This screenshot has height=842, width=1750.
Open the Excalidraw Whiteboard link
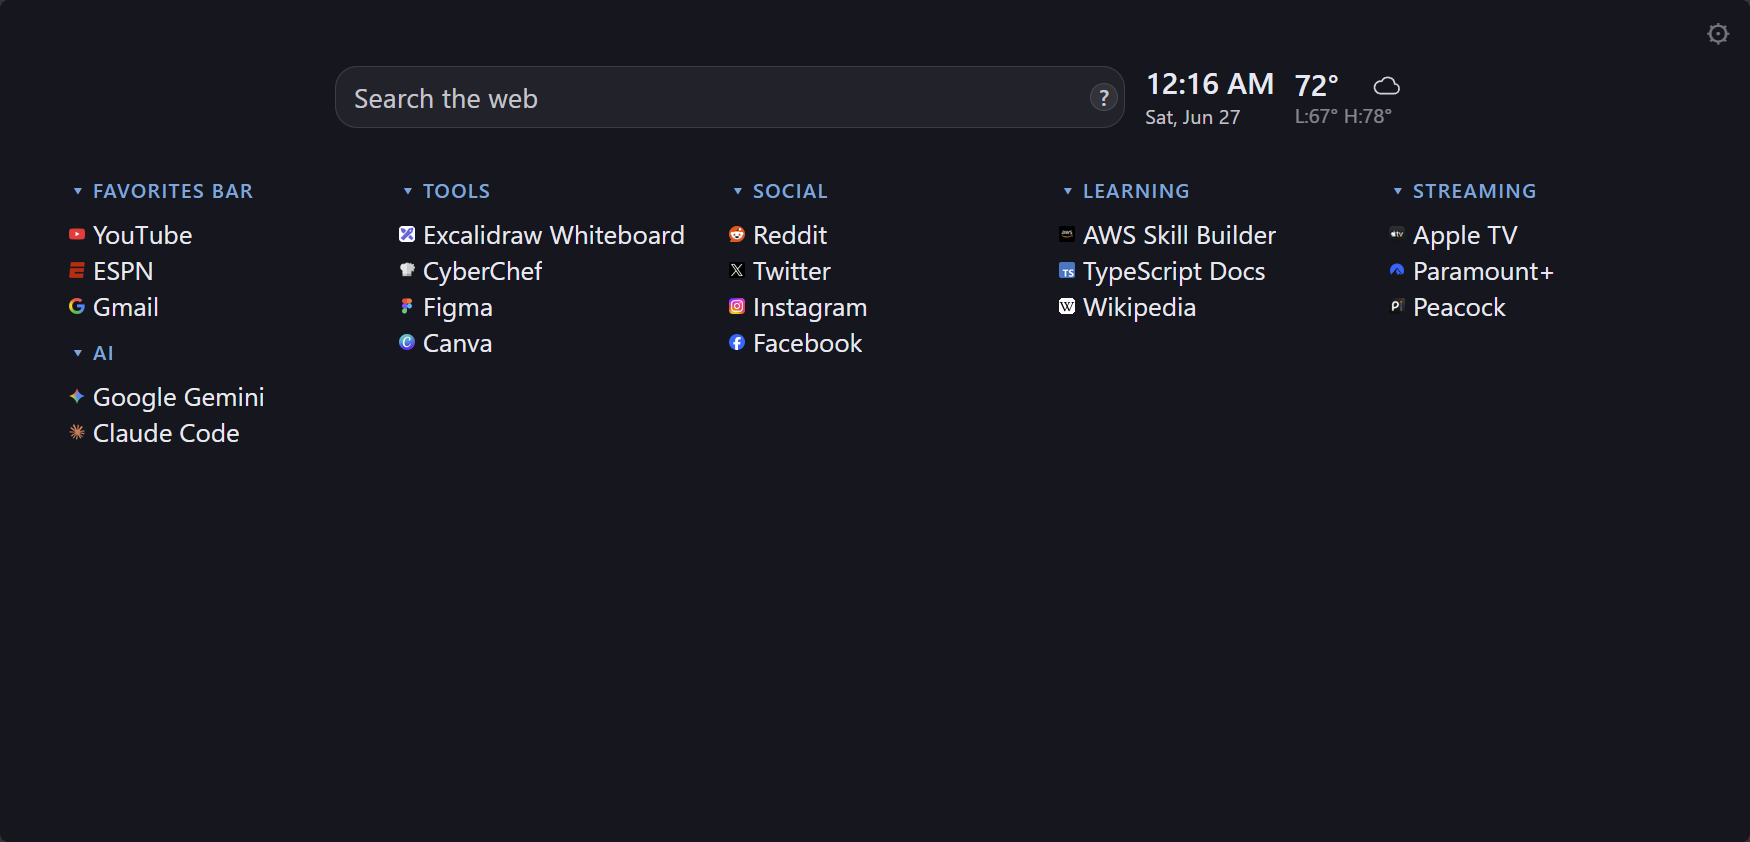click(x=554, y=235)
